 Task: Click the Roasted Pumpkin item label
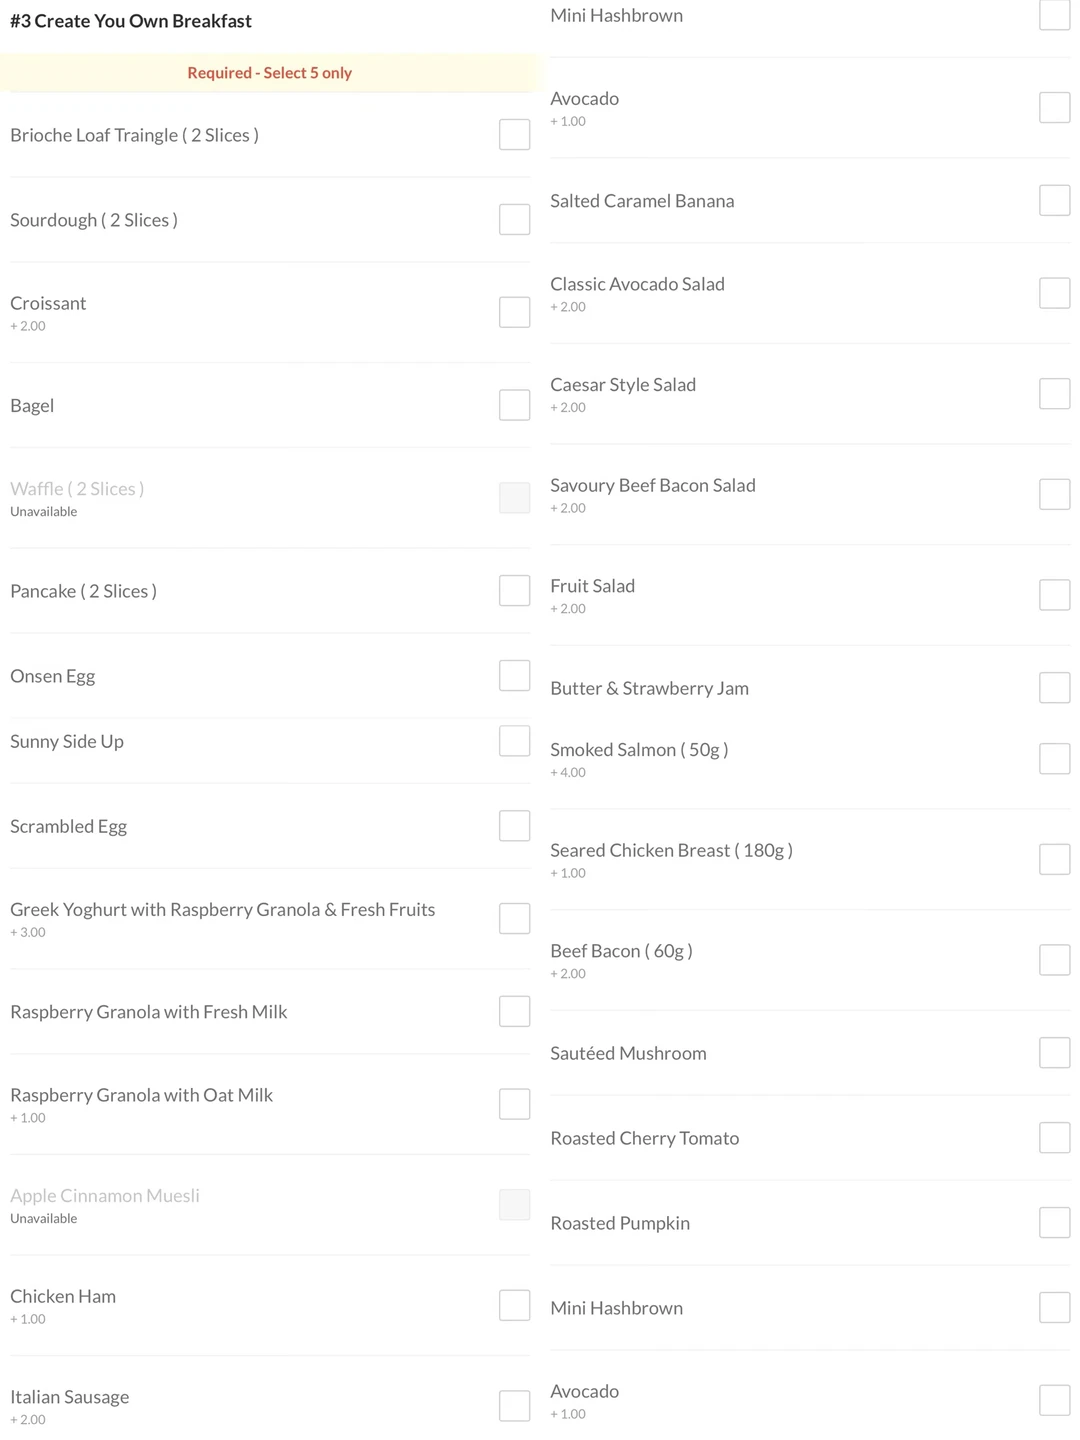[x=620, y=1223]
